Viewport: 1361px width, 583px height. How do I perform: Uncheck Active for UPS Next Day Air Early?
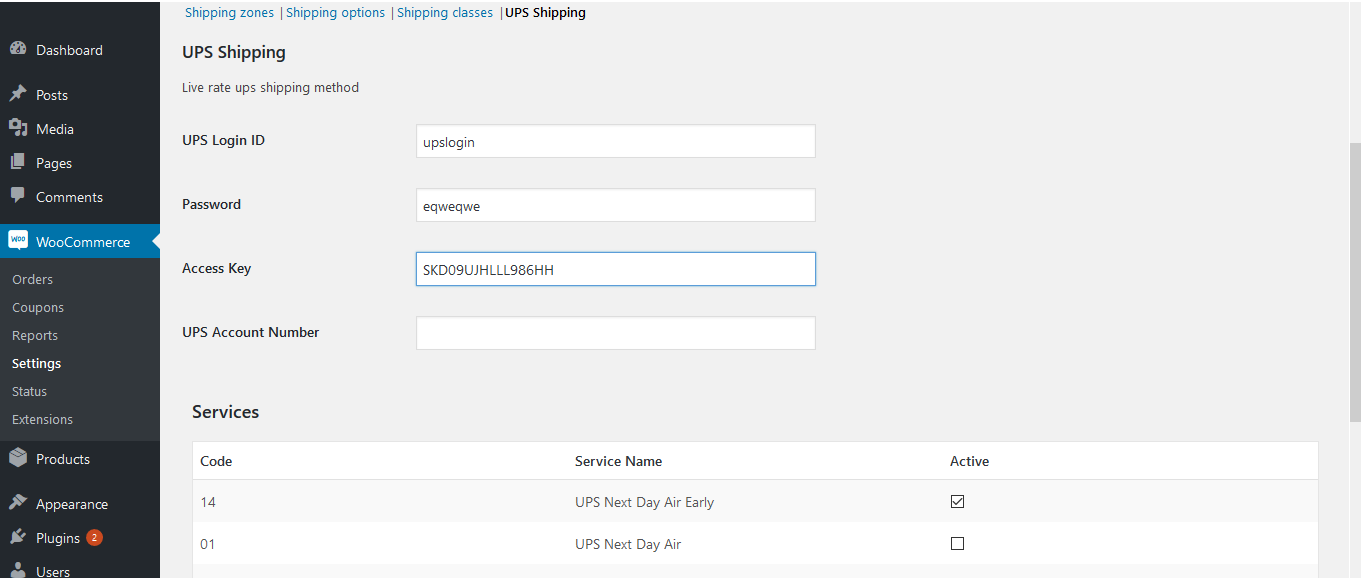(957, 502)
